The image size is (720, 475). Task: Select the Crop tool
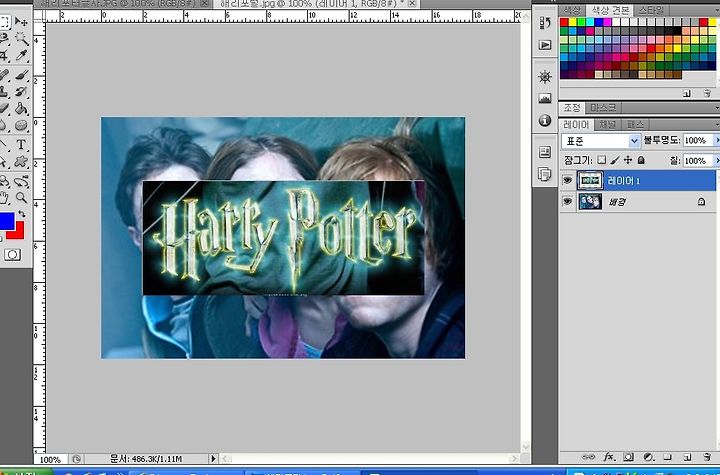click(x=4, y=56)
